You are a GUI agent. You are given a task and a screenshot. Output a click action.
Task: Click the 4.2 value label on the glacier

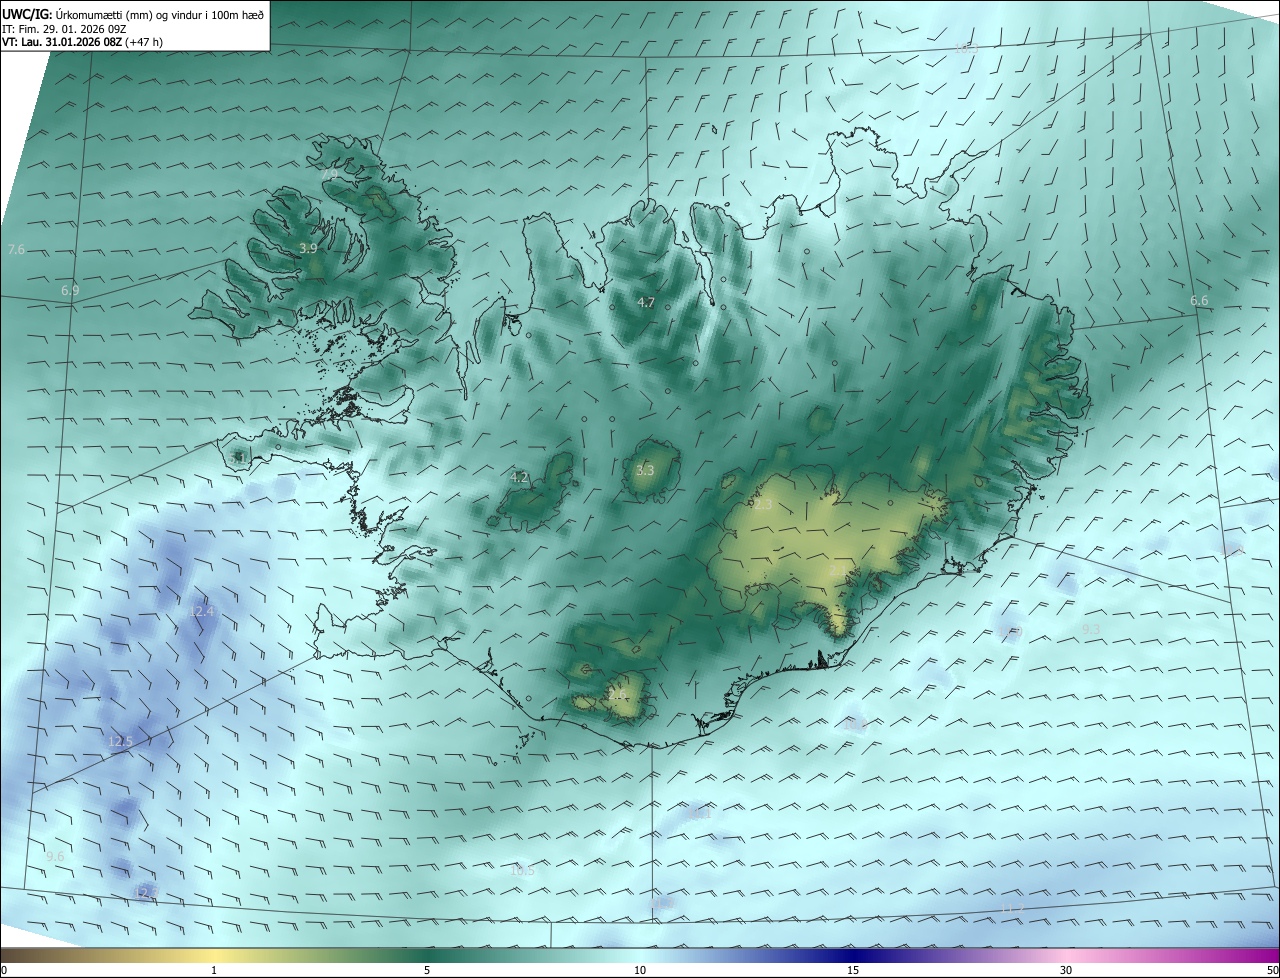(519, 478)
